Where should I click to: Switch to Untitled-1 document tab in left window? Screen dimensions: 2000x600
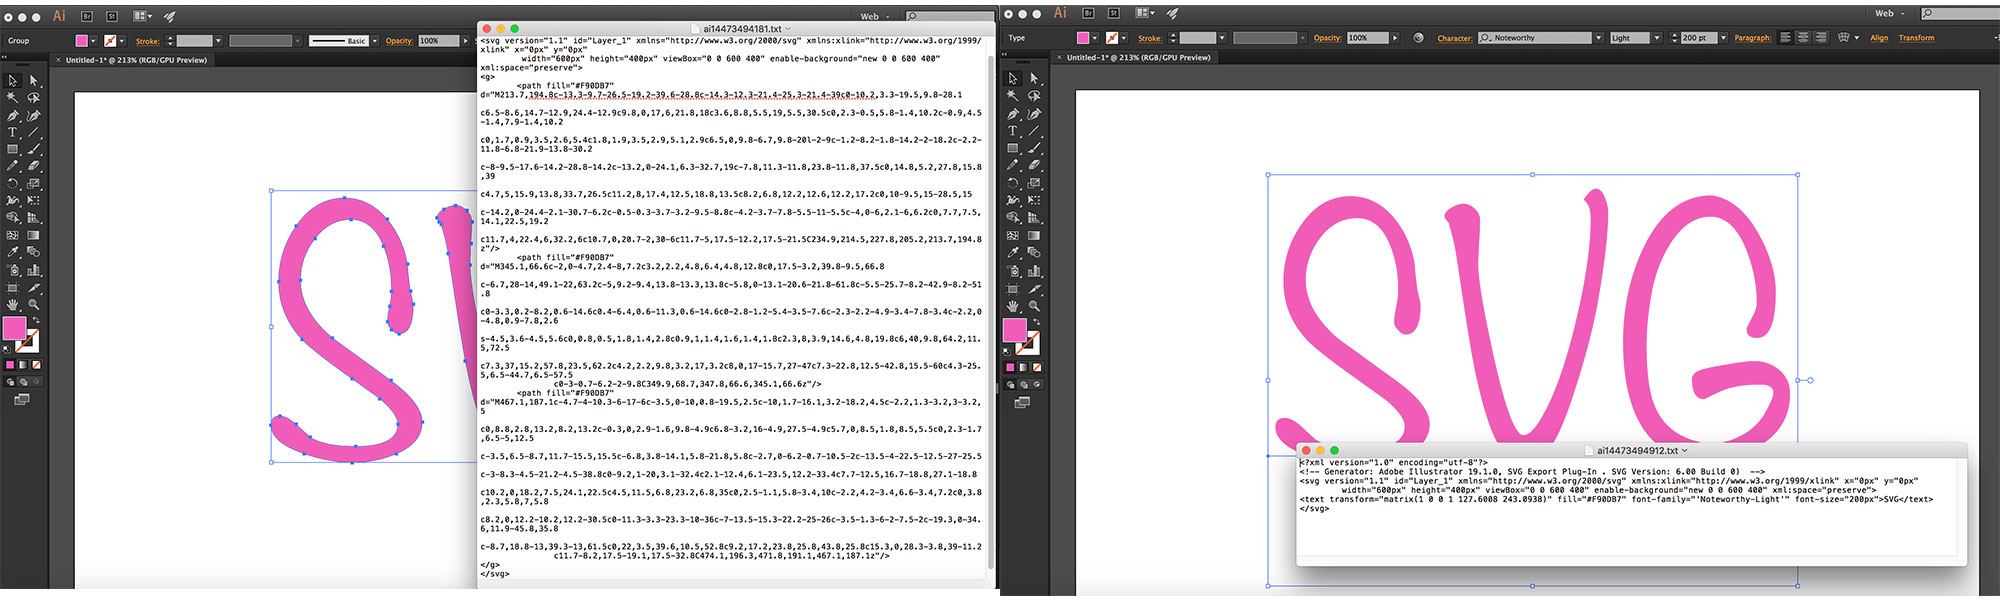[x=136, y=60]
